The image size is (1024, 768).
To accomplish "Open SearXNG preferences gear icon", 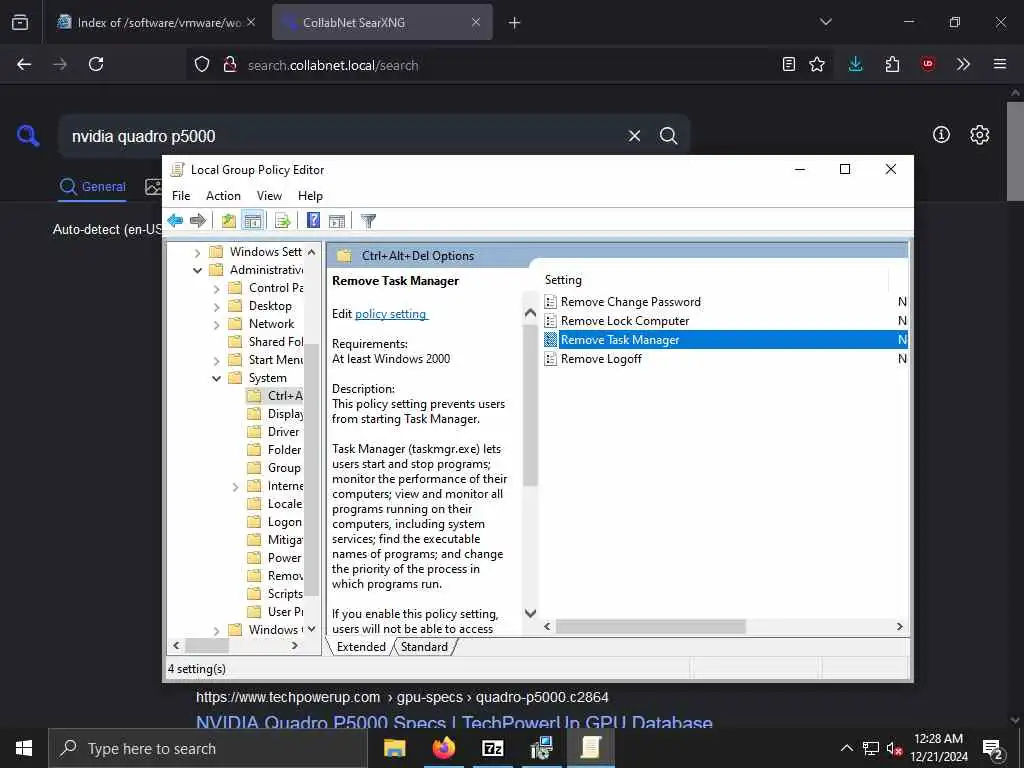I will click(980, 135).
